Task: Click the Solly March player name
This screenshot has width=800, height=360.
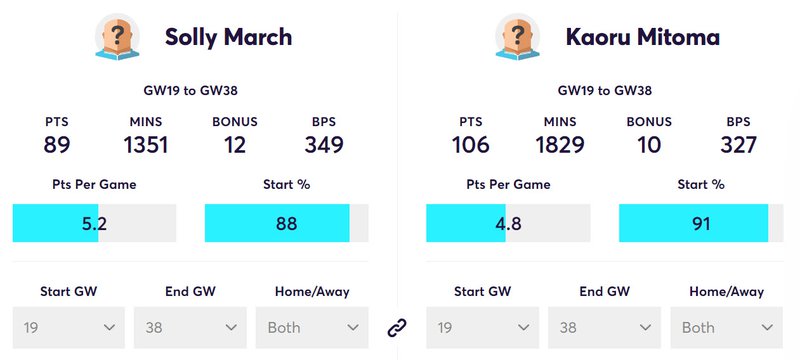Action: coord(229,37)
